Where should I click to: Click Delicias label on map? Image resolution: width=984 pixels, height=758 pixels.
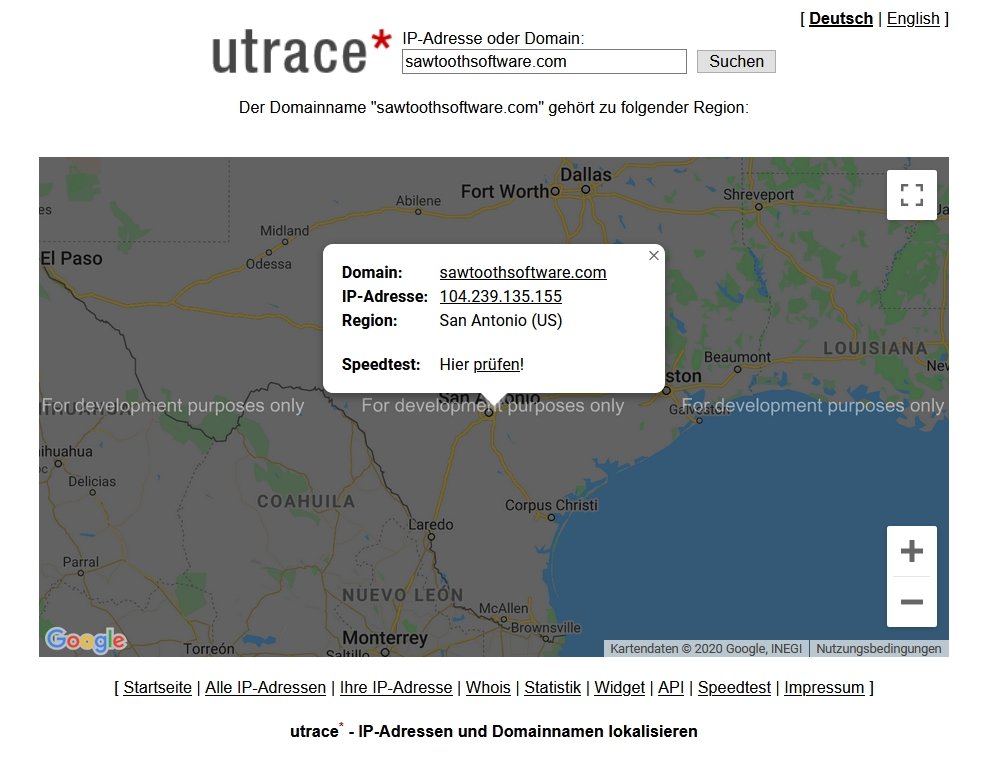click(x=92, y=481)
